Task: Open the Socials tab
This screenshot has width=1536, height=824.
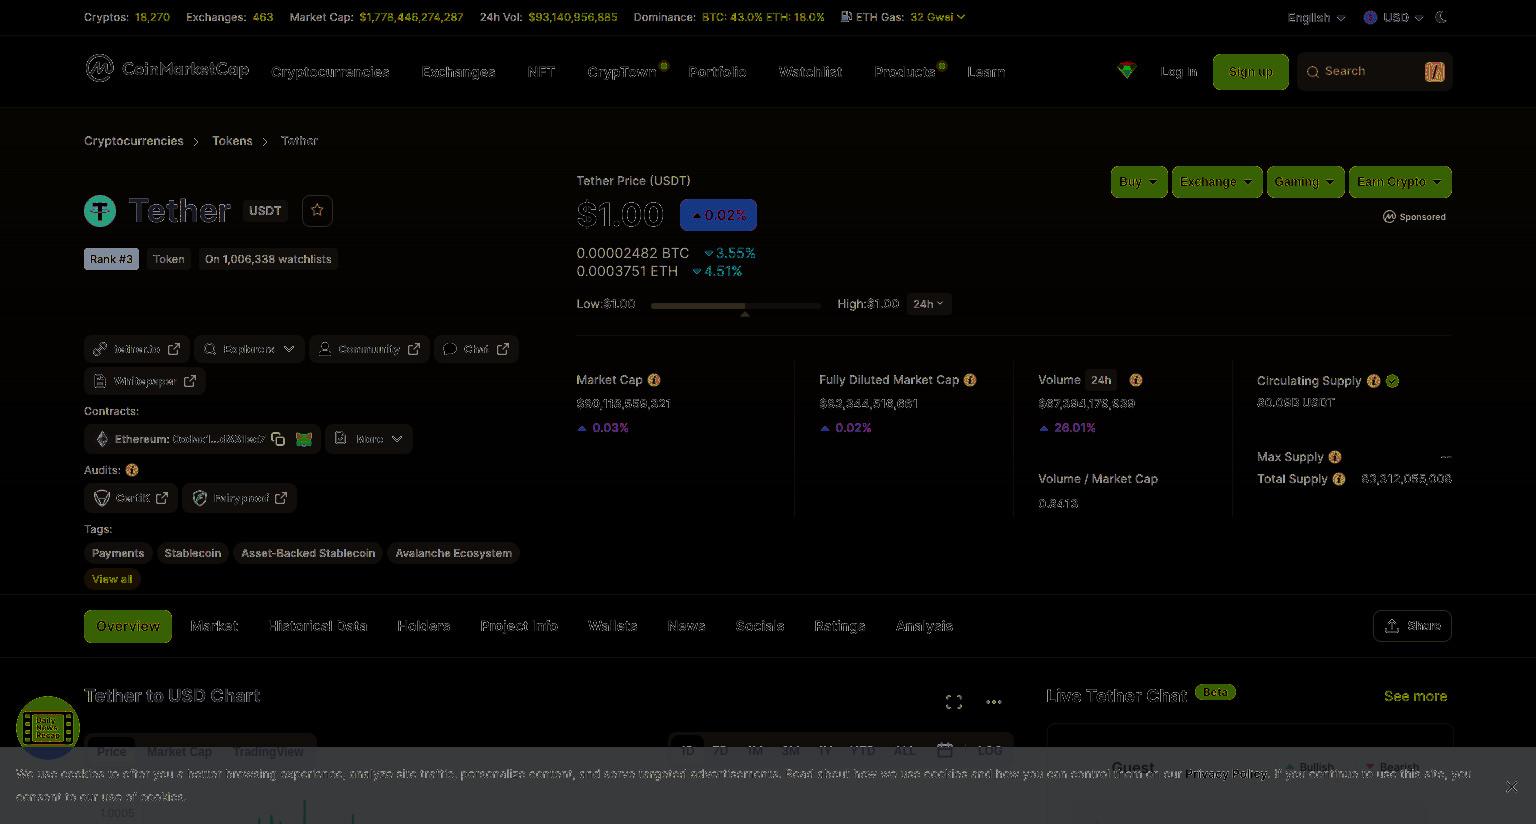Action: pos(760,626)
